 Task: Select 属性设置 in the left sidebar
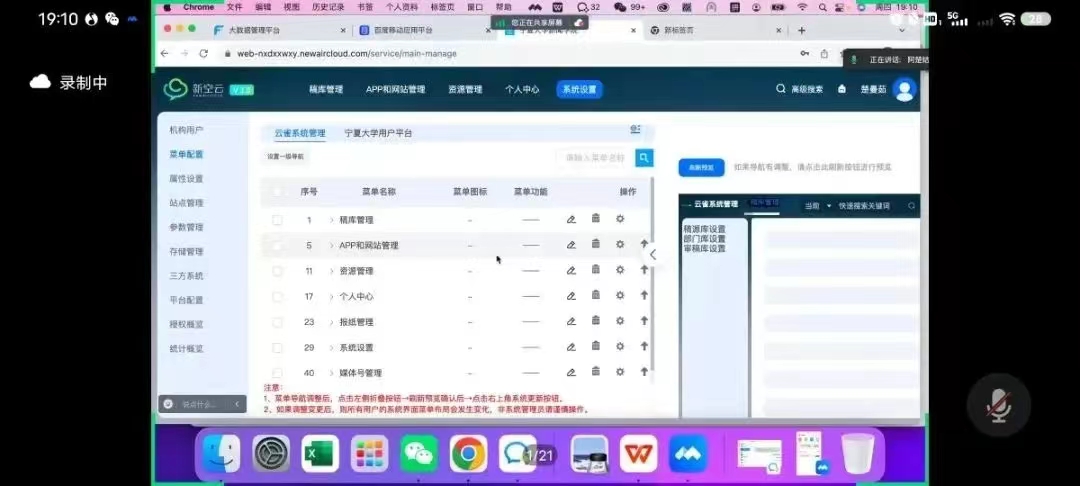pyautogui.click(x=186, y=179)
